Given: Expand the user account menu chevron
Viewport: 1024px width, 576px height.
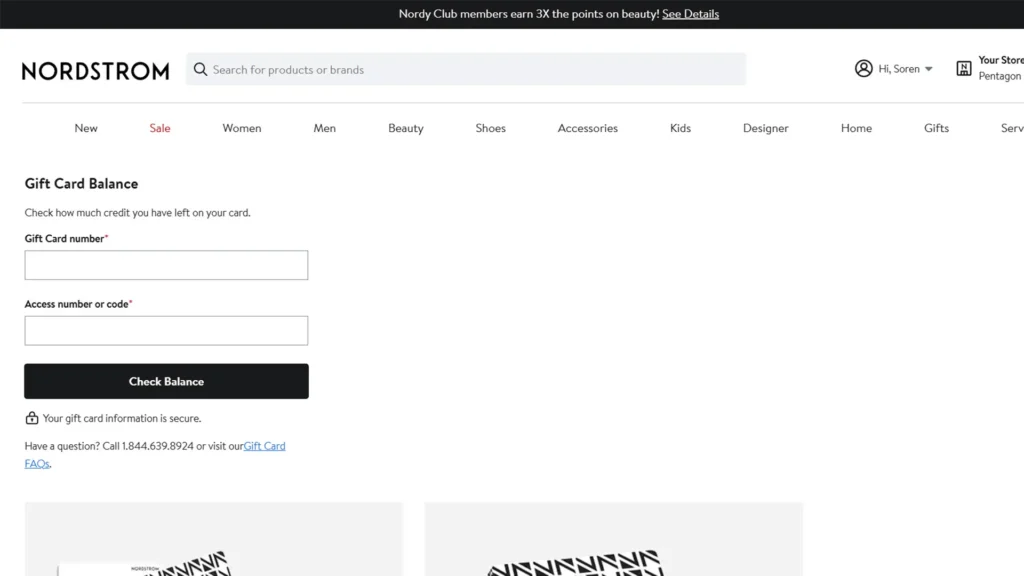Looking at the screenshot, I should (927, 69).
